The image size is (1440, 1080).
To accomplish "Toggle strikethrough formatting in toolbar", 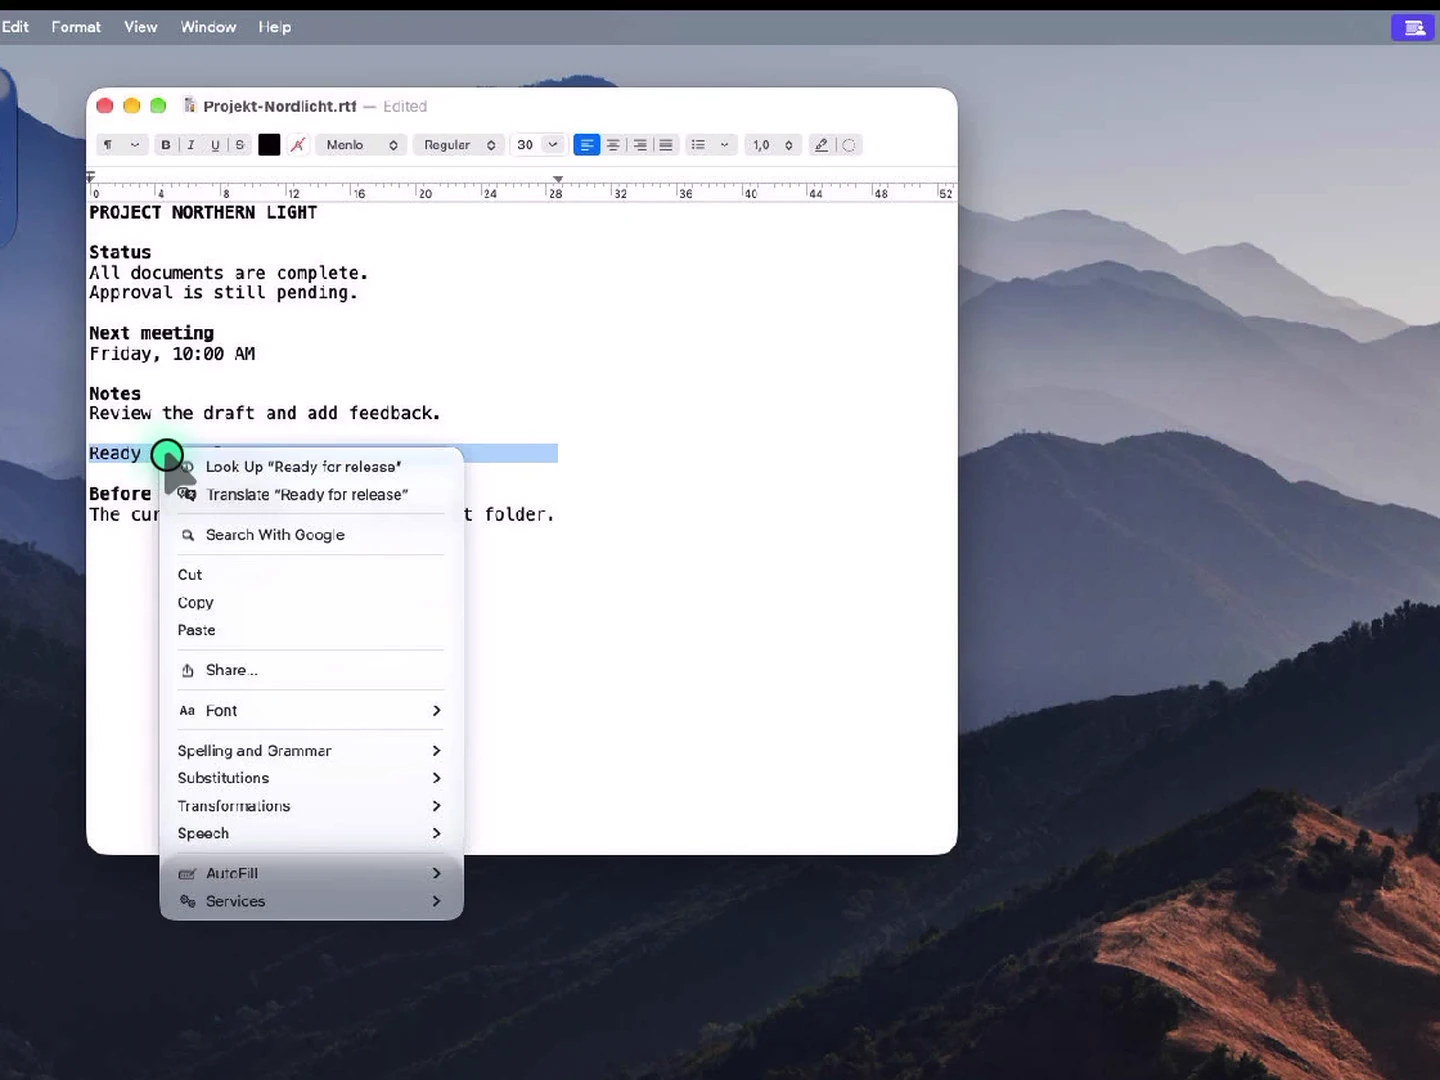I will coord(239,145).
